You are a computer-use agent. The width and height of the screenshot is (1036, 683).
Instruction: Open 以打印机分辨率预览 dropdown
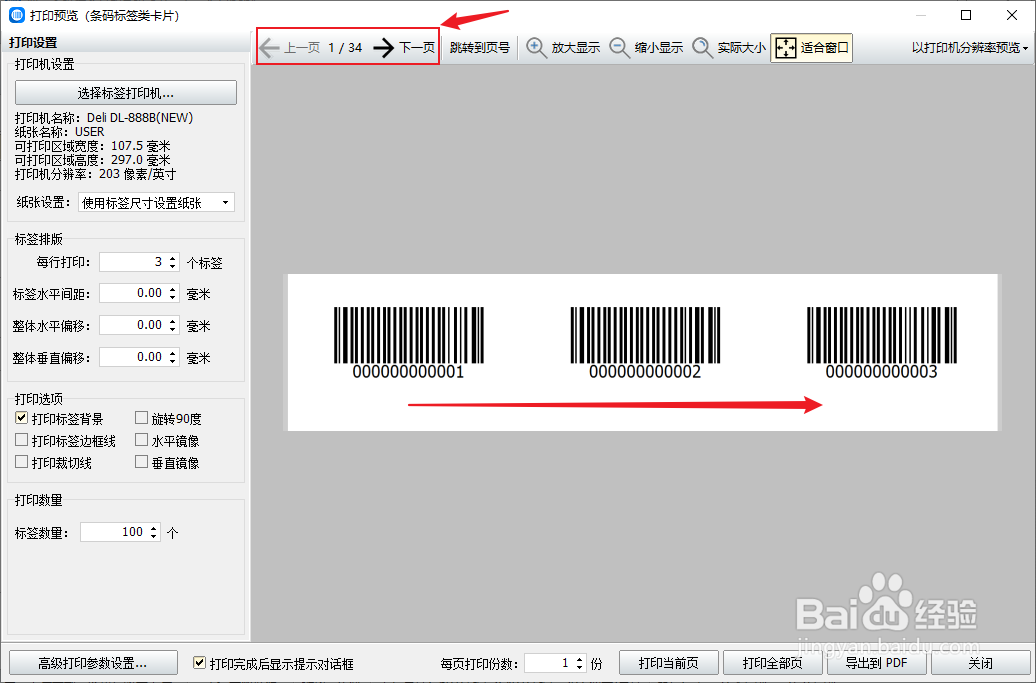[970, 48]
